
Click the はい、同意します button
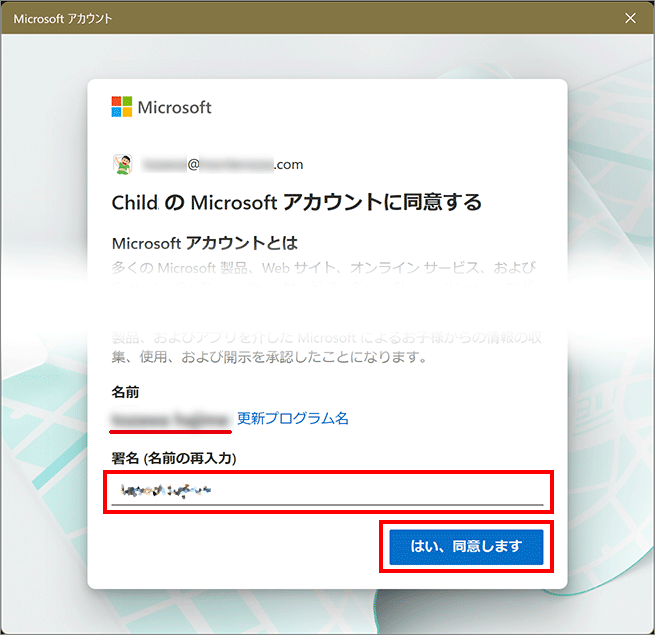466,547
